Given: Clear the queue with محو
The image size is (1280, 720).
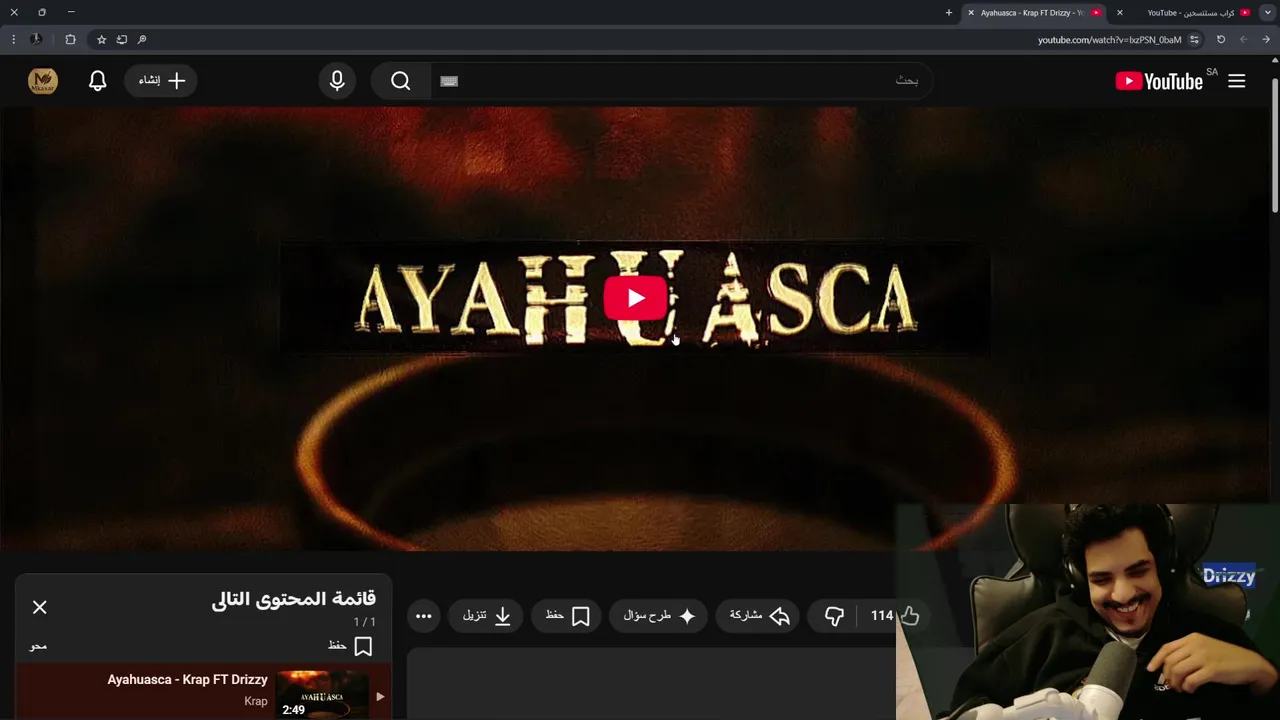Looking at the screenshot, I should [x=38, y=646].
